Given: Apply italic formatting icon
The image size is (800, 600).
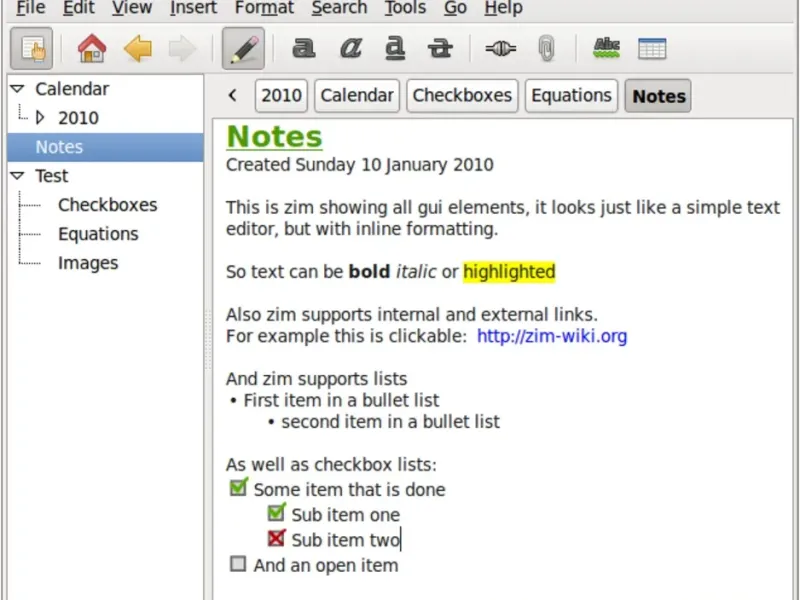Looking at the screenshot, I should (351, 49).
